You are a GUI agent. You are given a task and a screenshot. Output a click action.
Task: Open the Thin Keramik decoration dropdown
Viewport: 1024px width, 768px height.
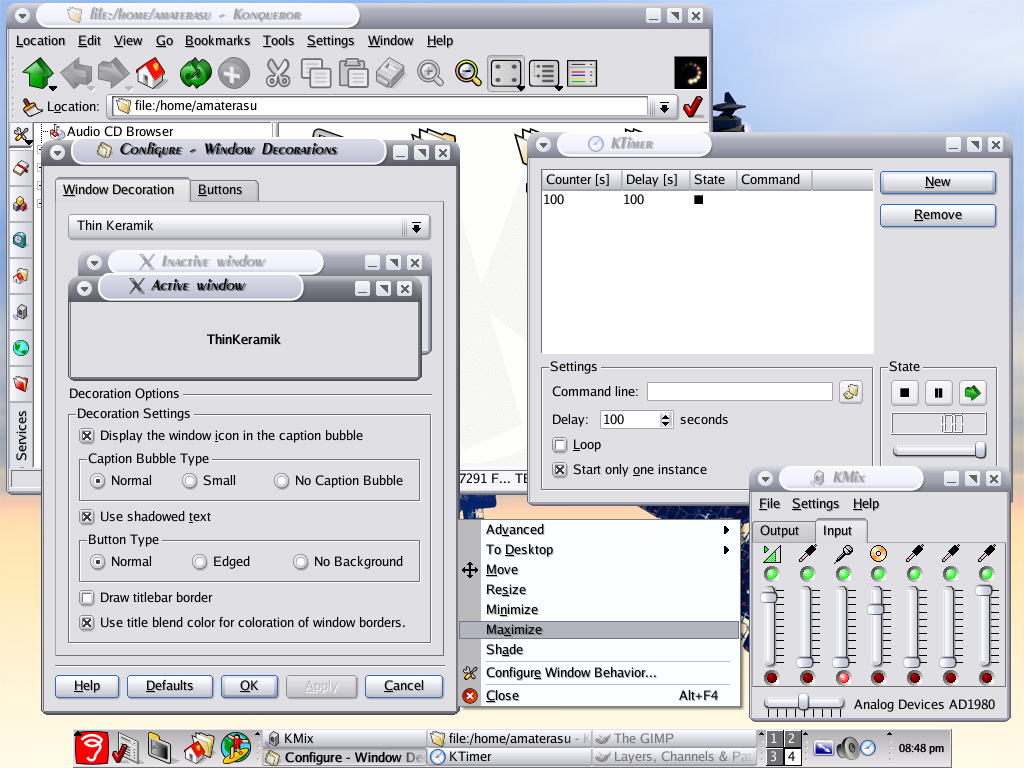249,226
